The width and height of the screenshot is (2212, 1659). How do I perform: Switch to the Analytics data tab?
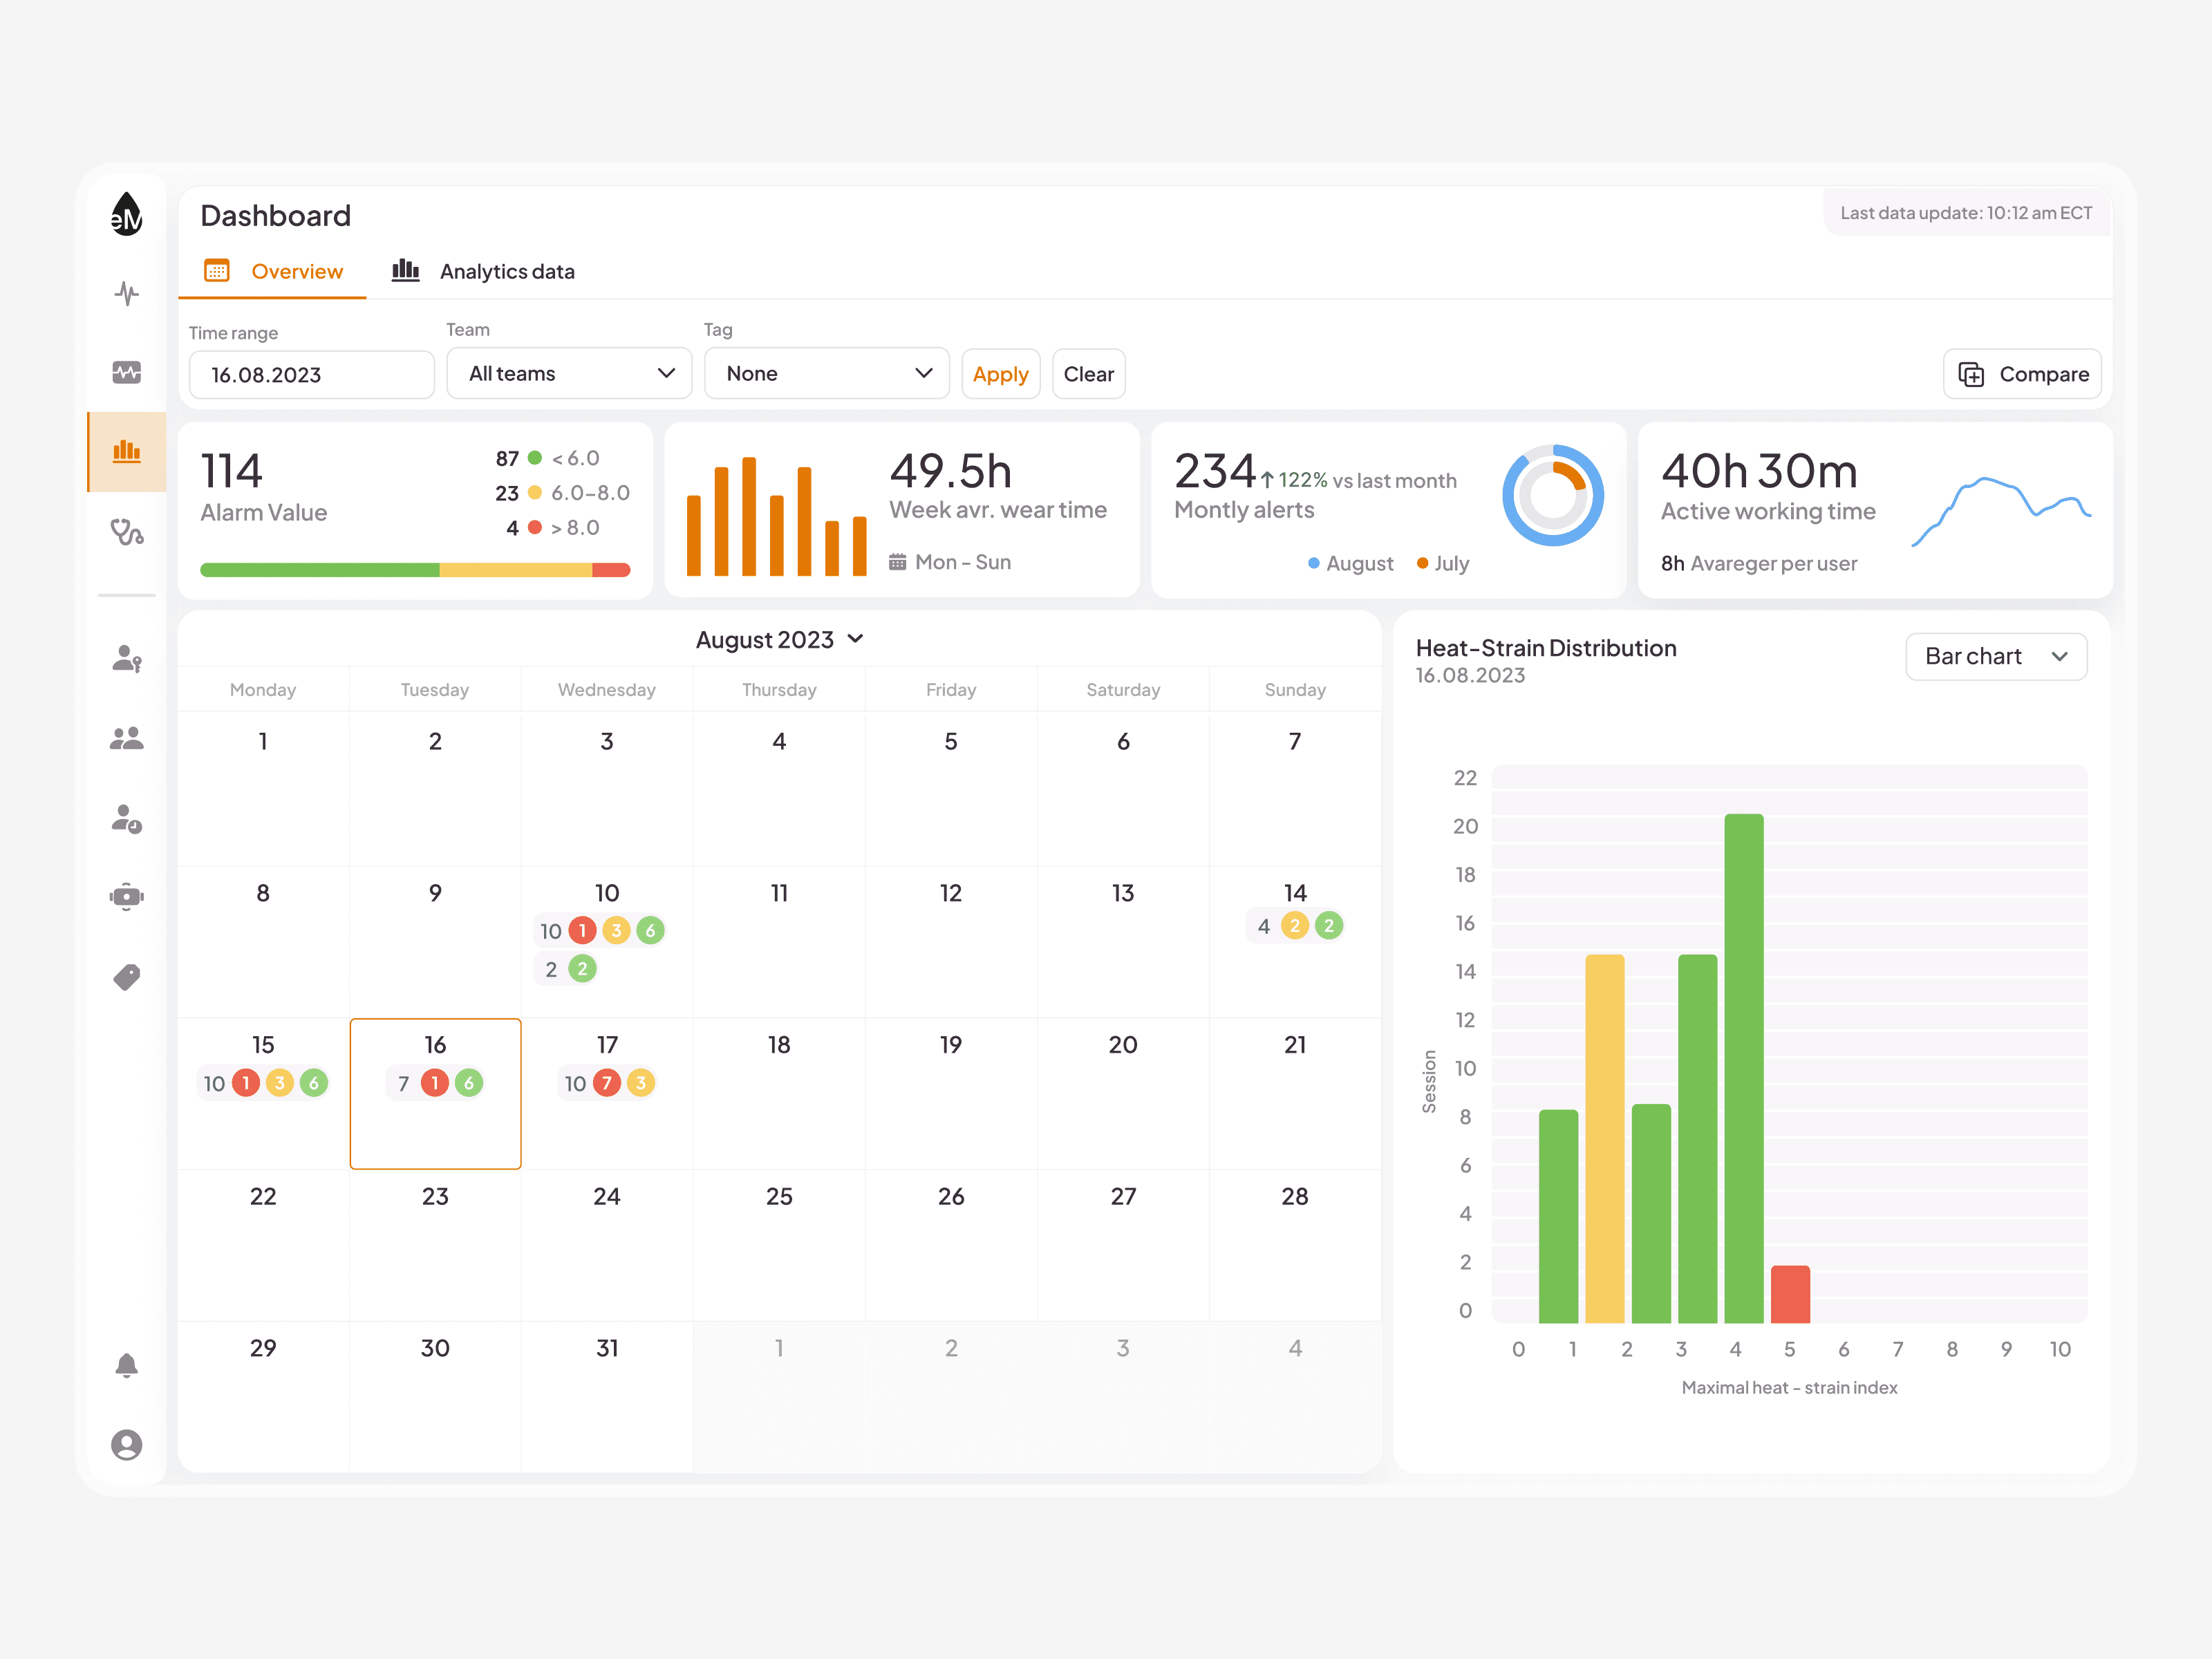[483, 272]
